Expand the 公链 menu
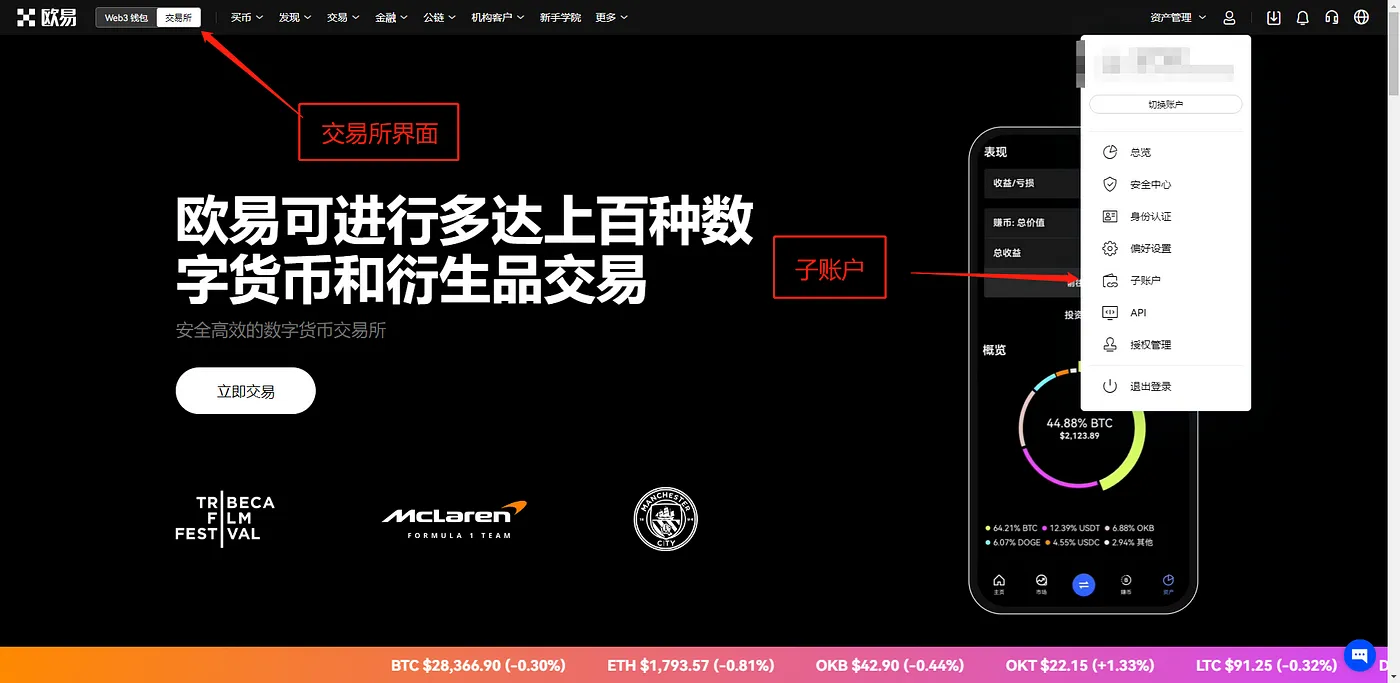Screen dimensions: 1400x683 click(x=439, y=17)
